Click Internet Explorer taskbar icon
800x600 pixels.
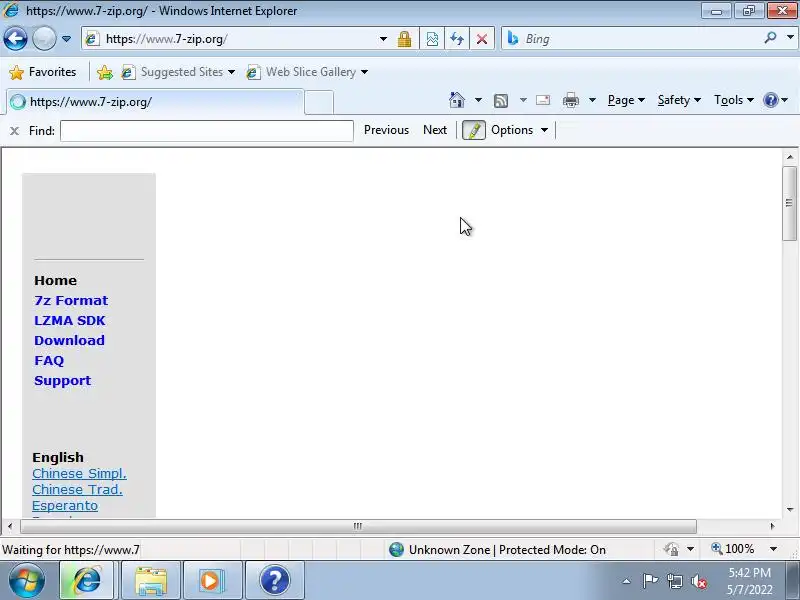[87, 580]
